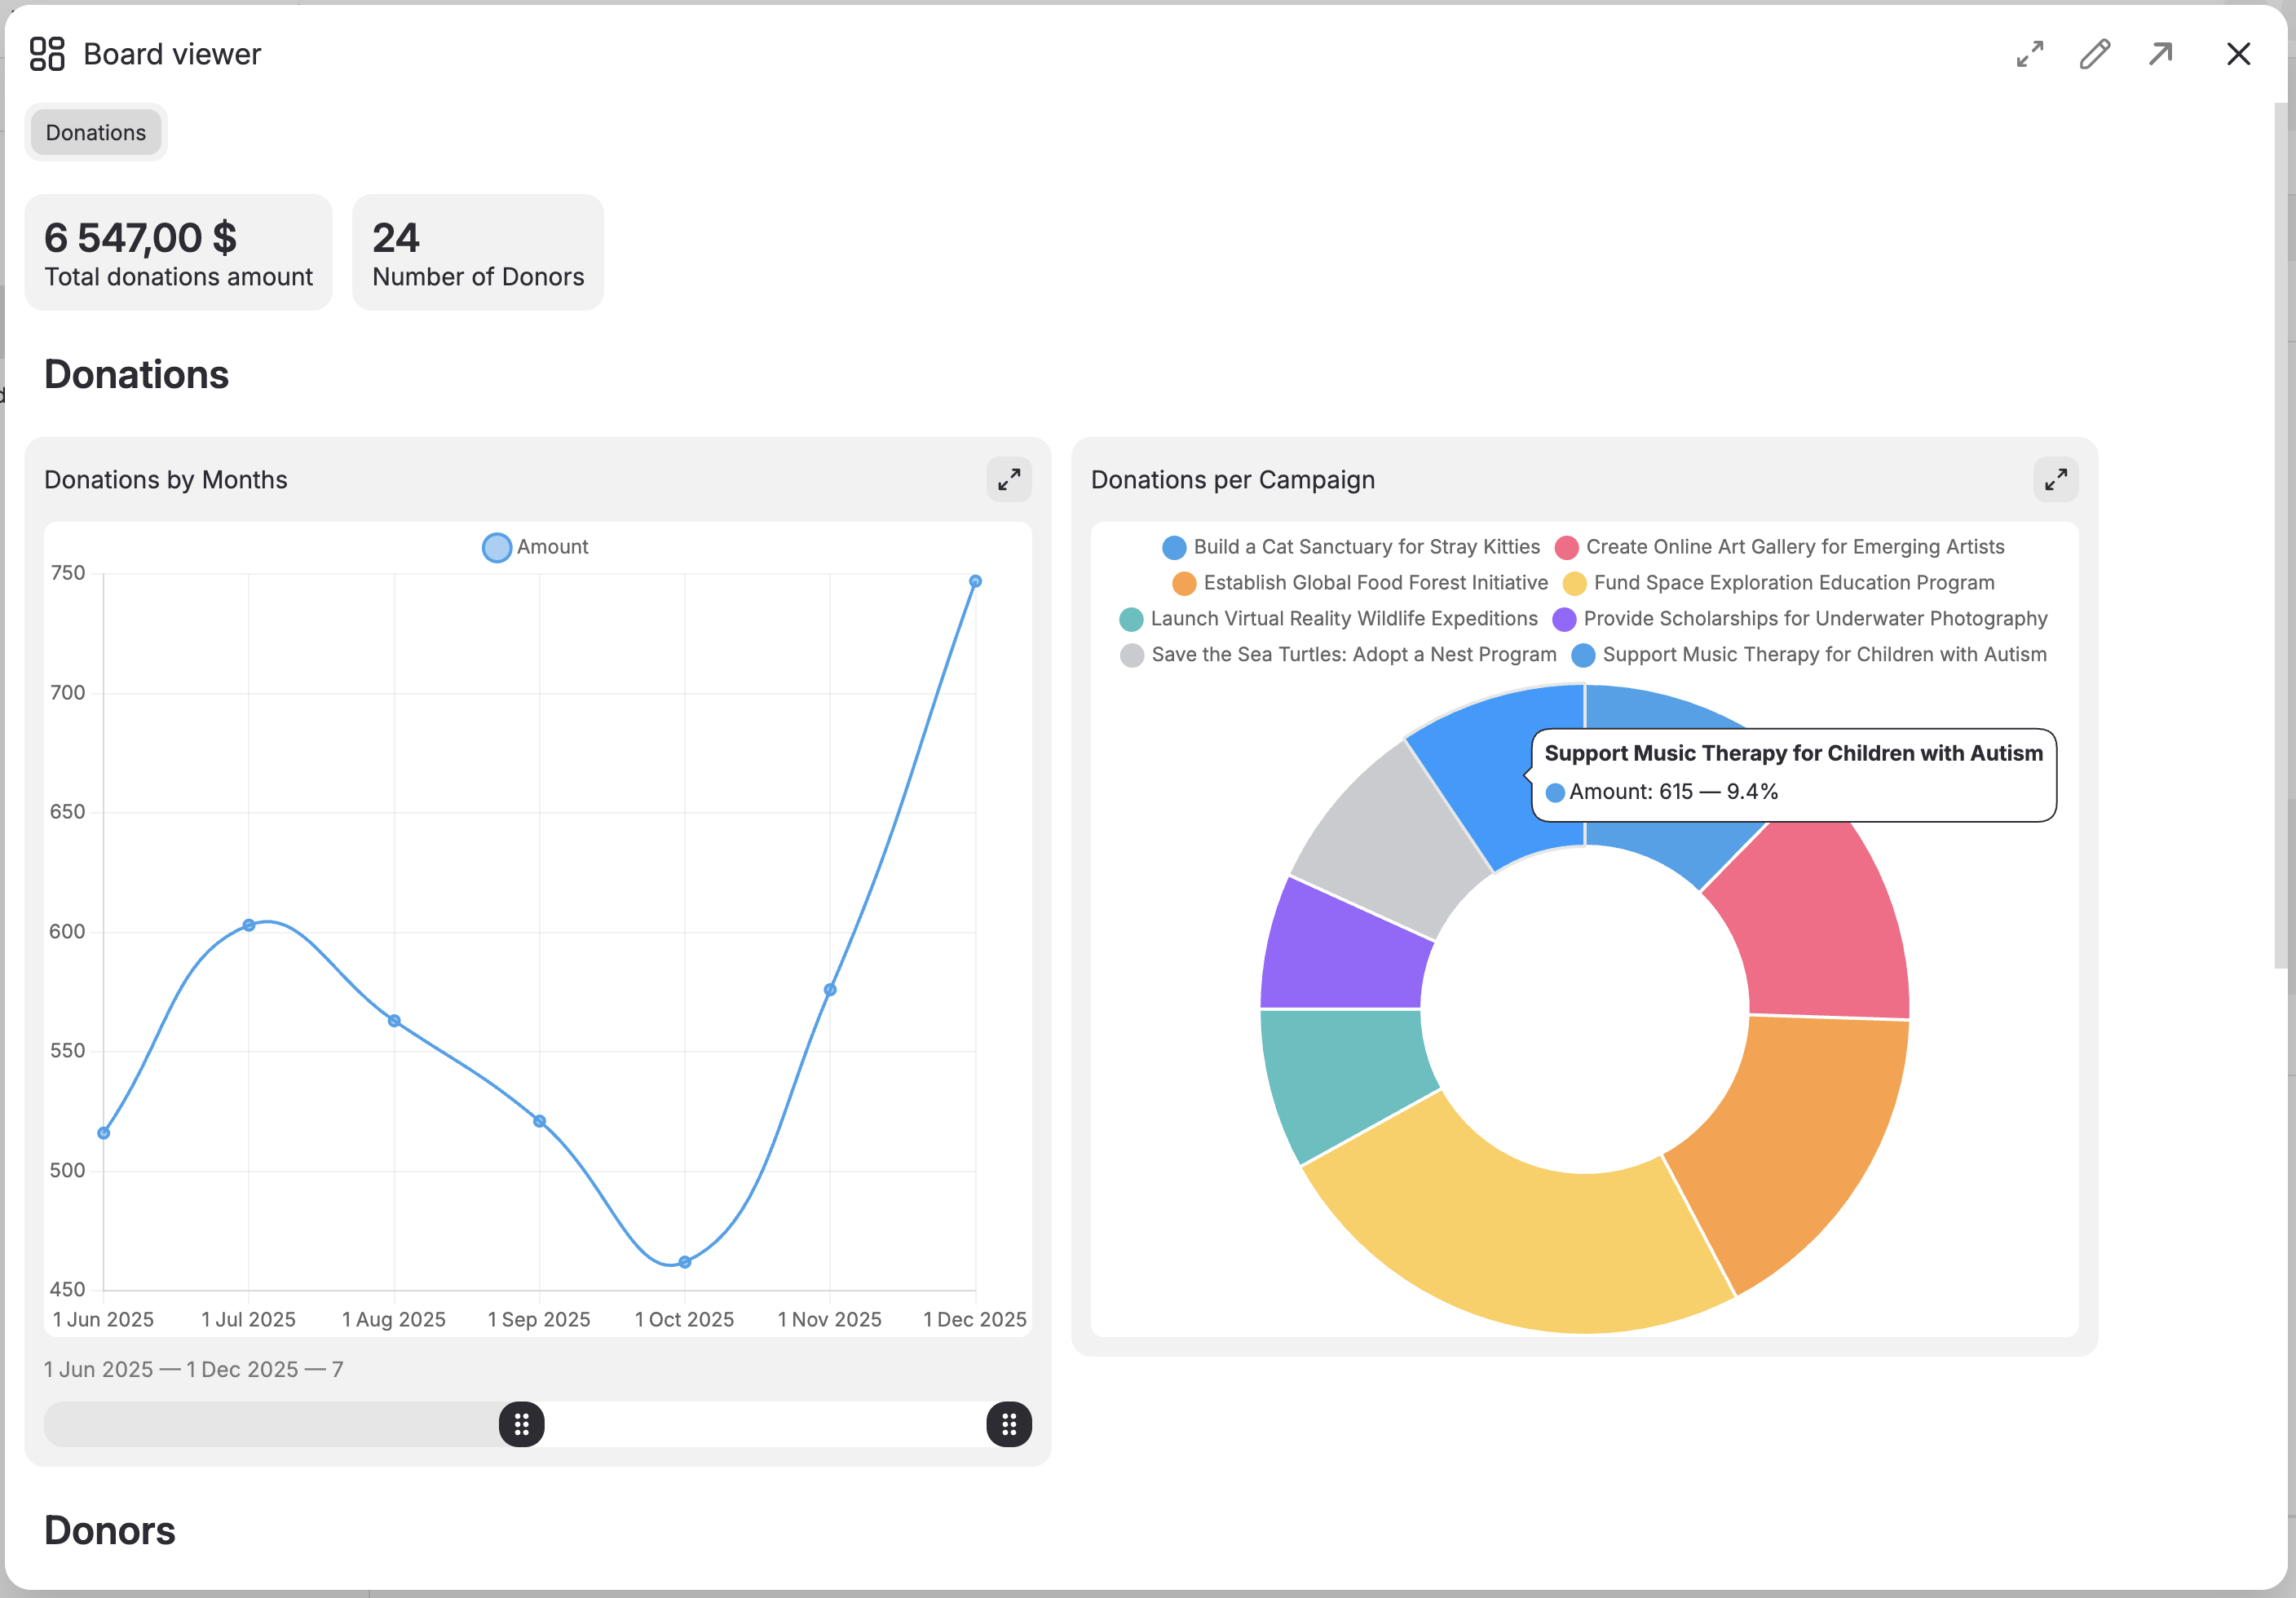Expand the board viewer to fullscreen
The height and width of the screenshot is (1598, 2296).
pyautogui.click(x=2029, y=54)
